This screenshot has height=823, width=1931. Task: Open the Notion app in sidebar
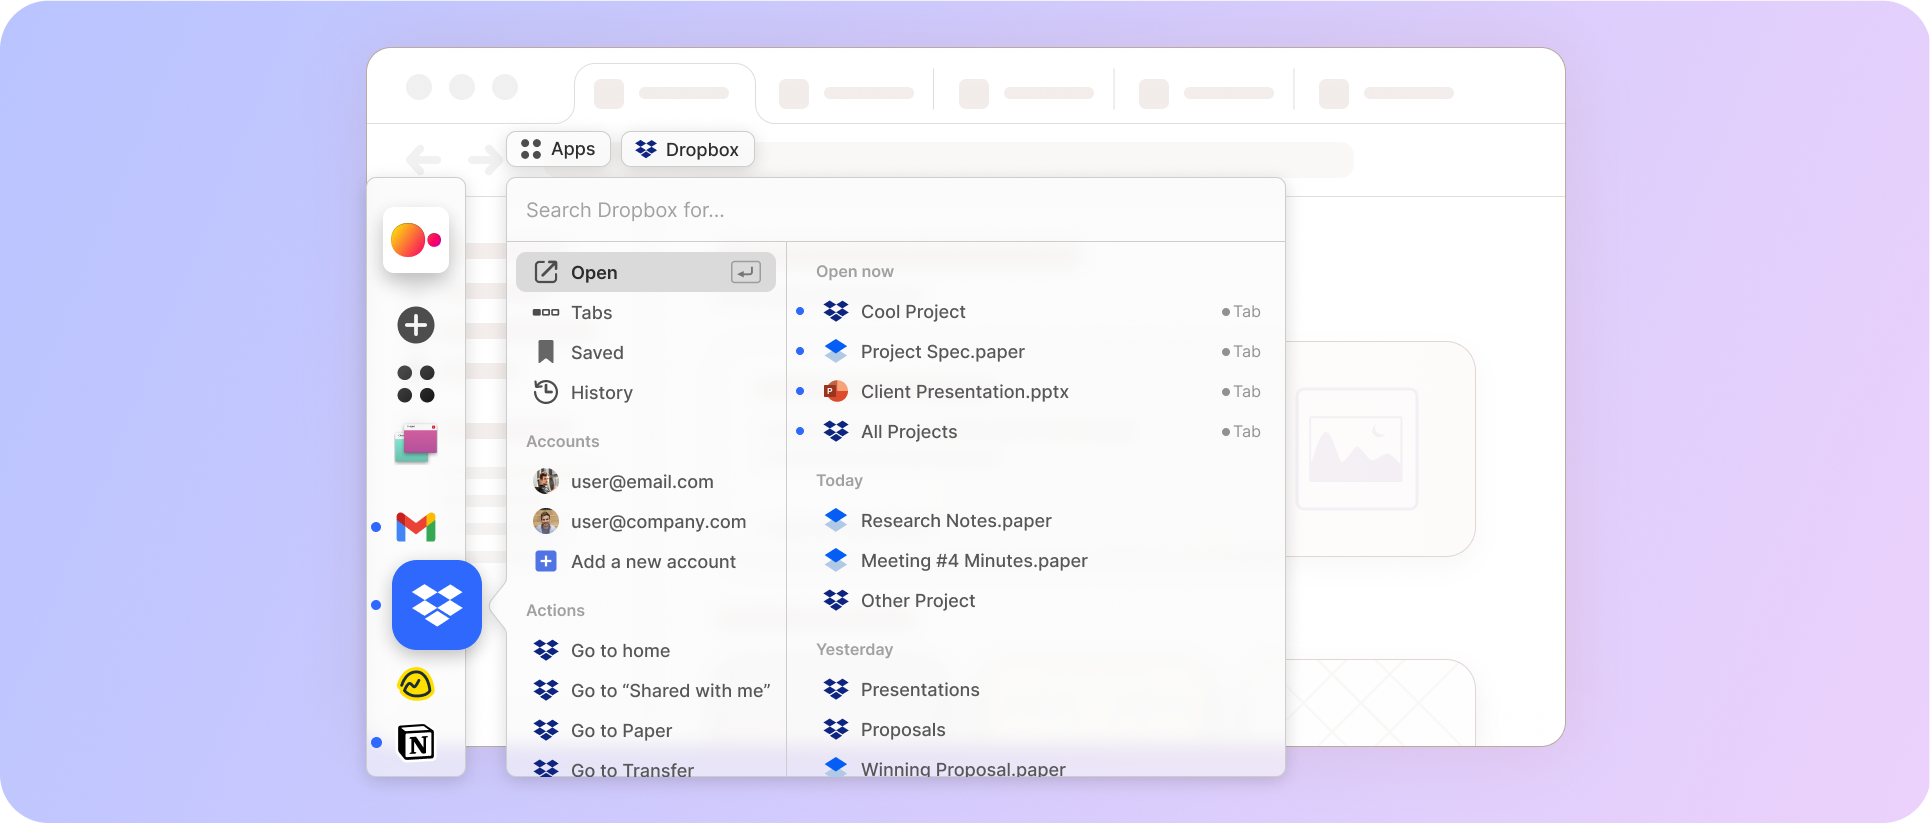(416, 743)
